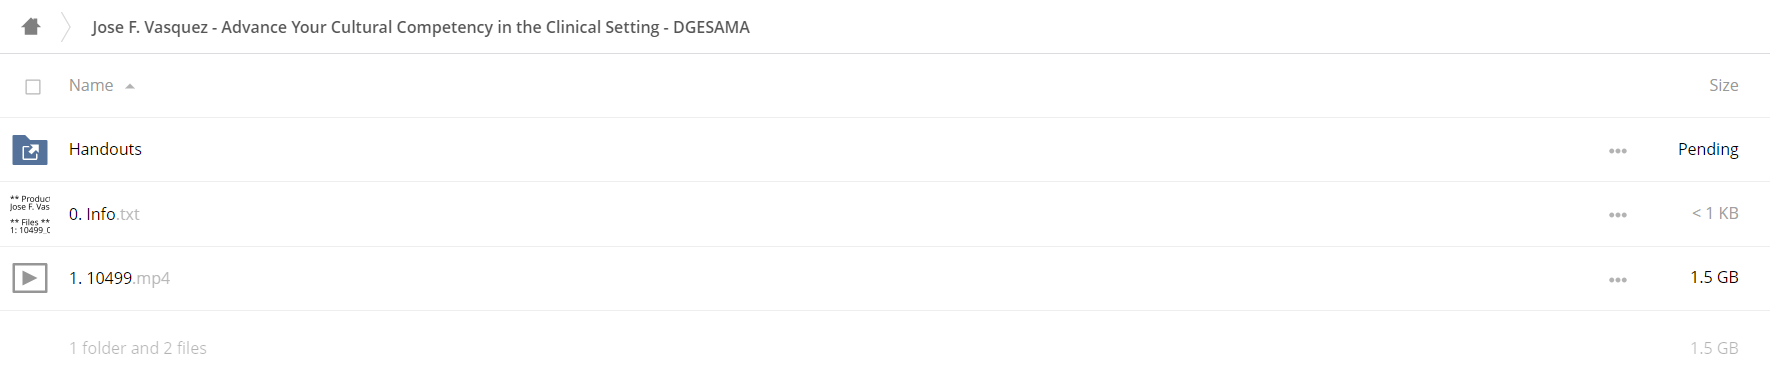Open the three-dot menu for 0. Info.txt
Image resolution: width=1770 pixels, height=381 pixels.
[x=1618, y=215]
